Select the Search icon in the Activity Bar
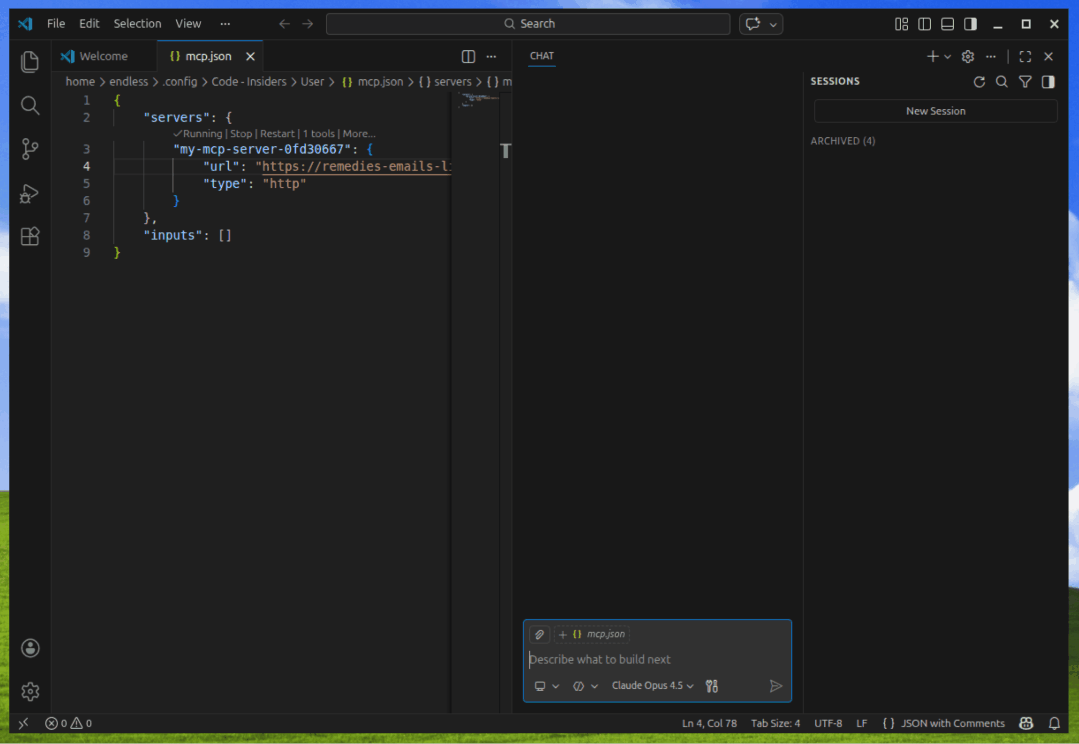Viewport: 1079px width, 744px height. point(29,105)
